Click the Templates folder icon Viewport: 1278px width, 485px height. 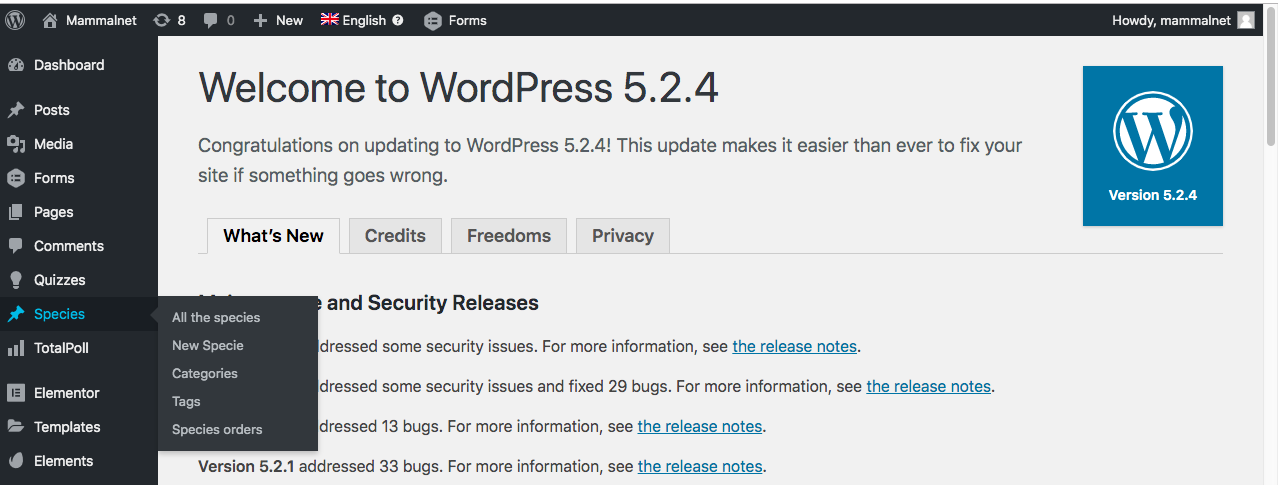[x=16, y=427]
